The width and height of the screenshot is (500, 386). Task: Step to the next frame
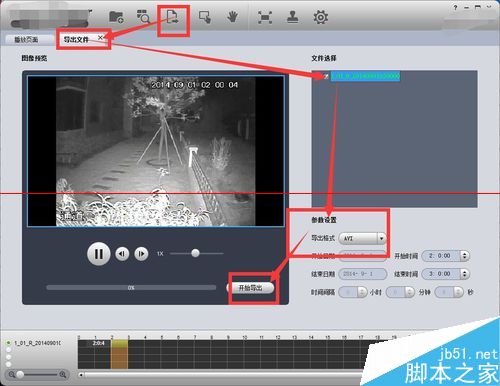(x=141, y=254)
